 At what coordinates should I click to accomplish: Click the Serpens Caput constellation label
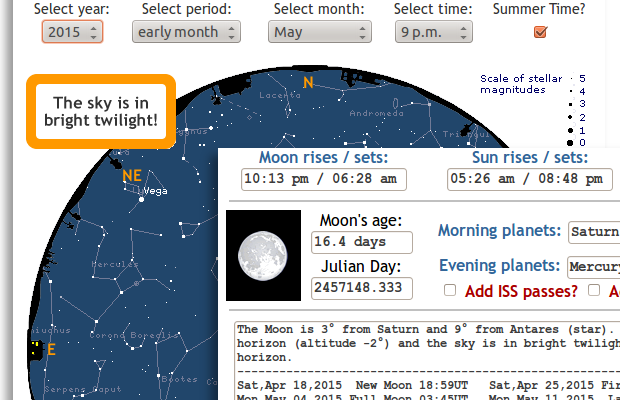(83, 389)
